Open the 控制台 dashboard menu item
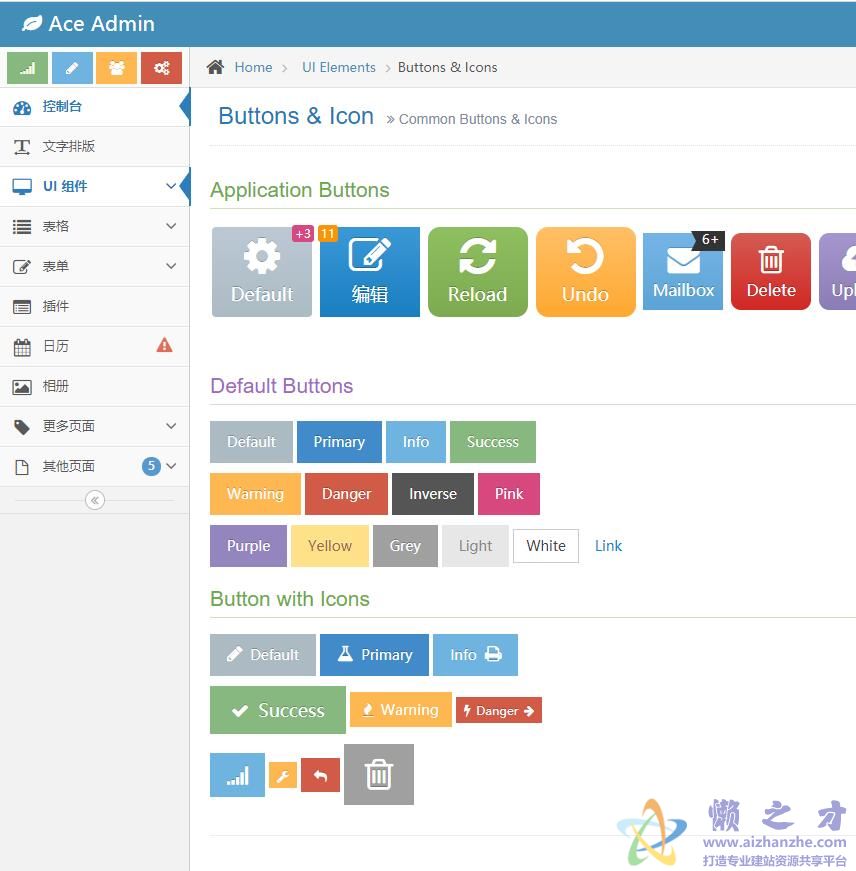Screen dimensions: 856x871 coord(62,106)
